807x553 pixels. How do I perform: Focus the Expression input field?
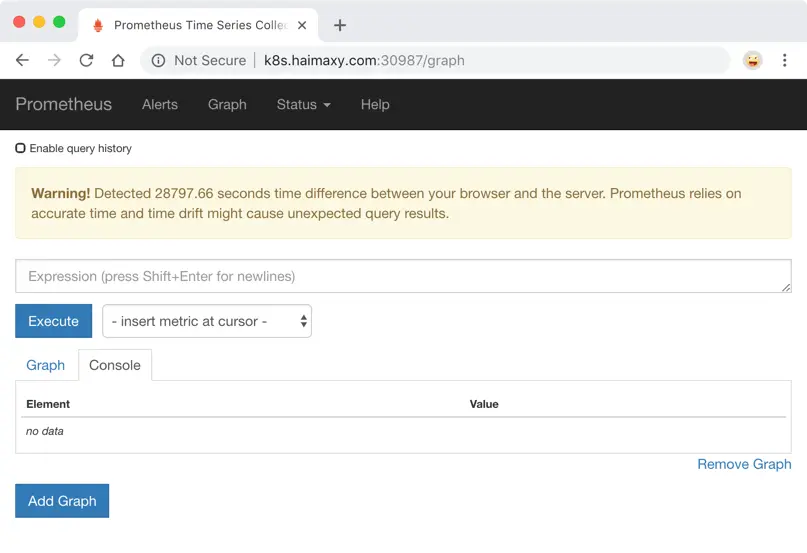(x=403, y=276)
